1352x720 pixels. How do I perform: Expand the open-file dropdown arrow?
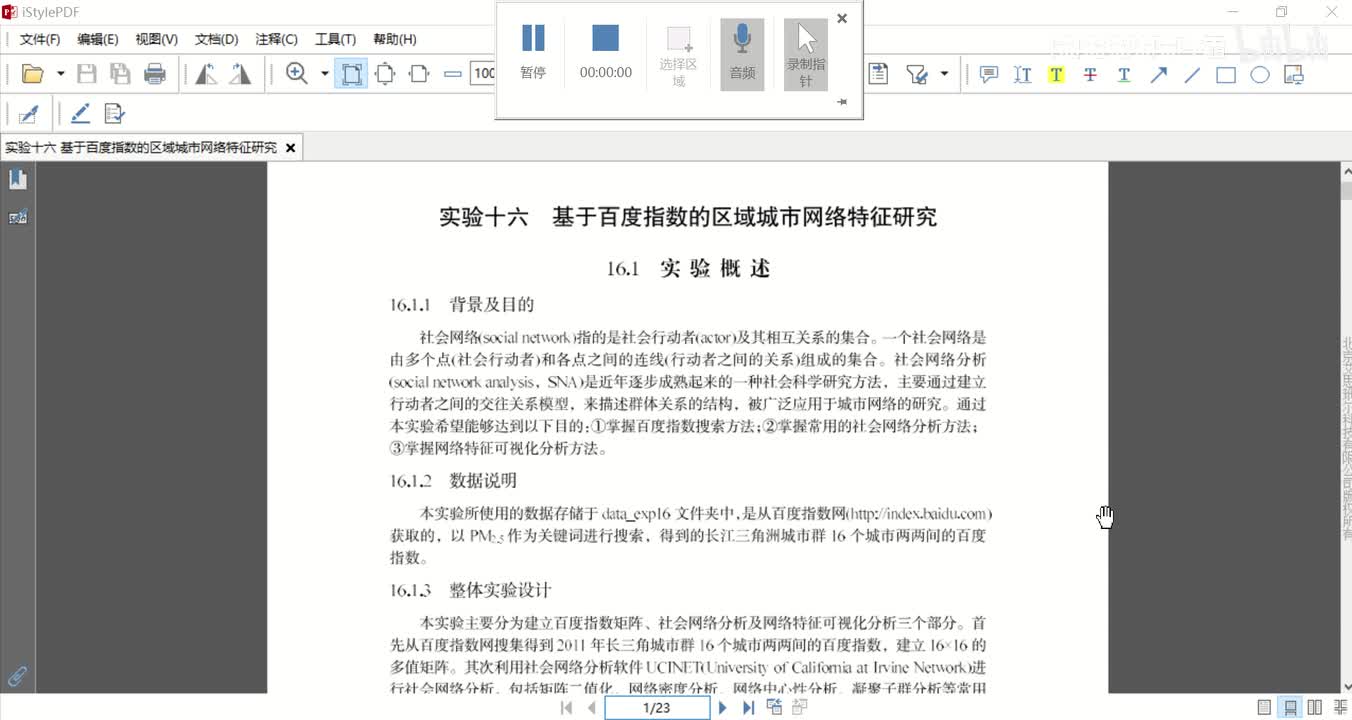coord(60,74)
